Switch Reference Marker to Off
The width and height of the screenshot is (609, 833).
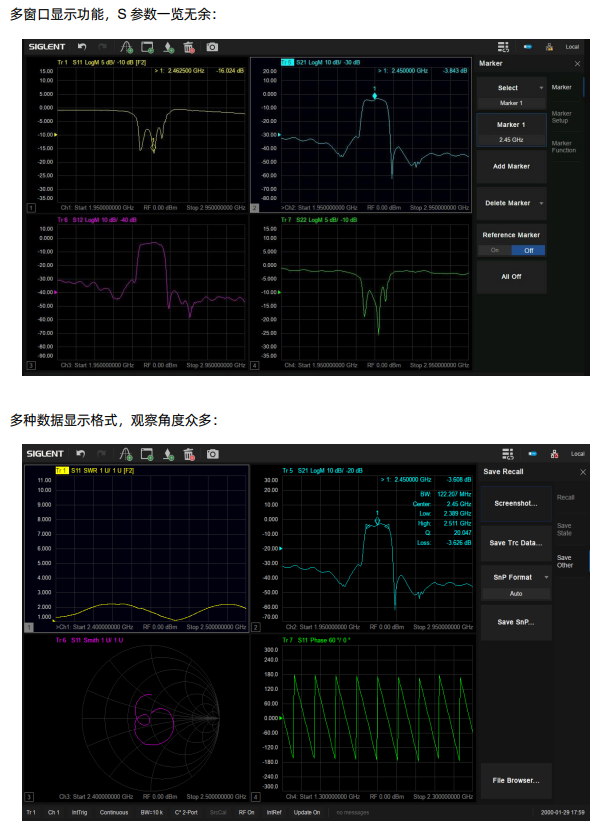[x=528, y=250]
